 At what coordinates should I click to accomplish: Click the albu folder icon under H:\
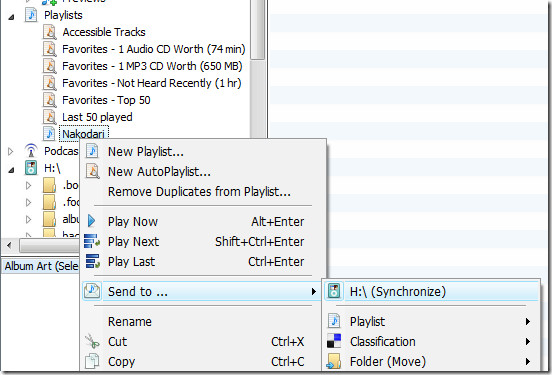tap(49, 219)
